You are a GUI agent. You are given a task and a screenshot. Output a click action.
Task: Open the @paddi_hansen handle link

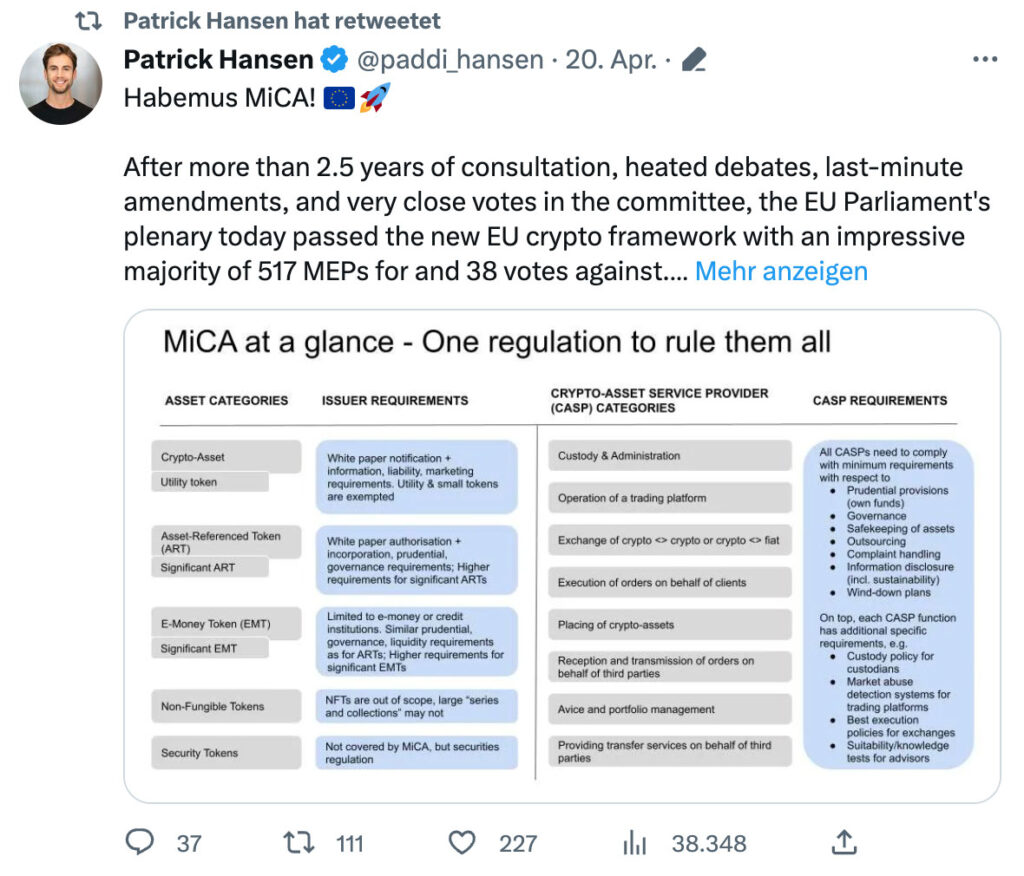click(450, 59)
